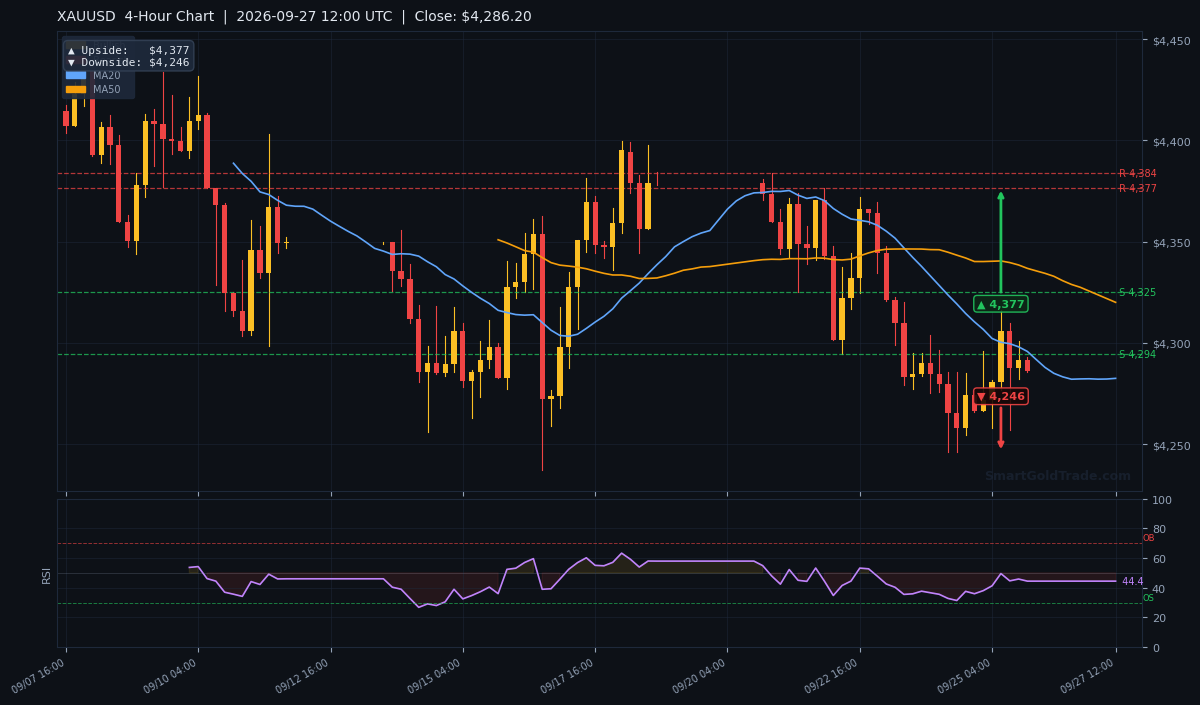1200x705 pixels.
Task: Click the $4,300 price axis label
Action: coord(1171,344)
